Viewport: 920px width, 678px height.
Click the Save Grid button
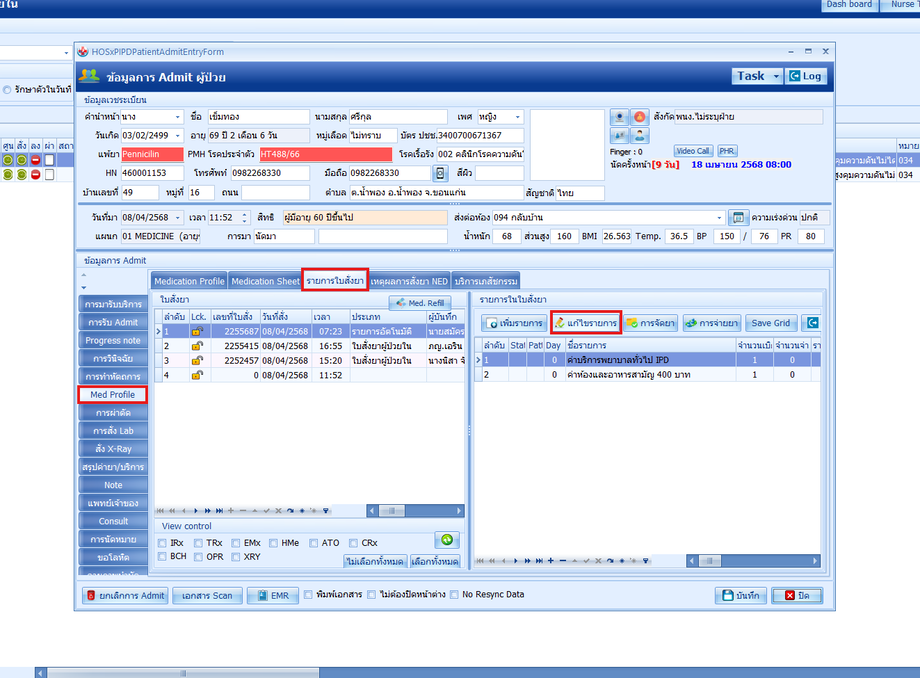(x=770, y=323)
